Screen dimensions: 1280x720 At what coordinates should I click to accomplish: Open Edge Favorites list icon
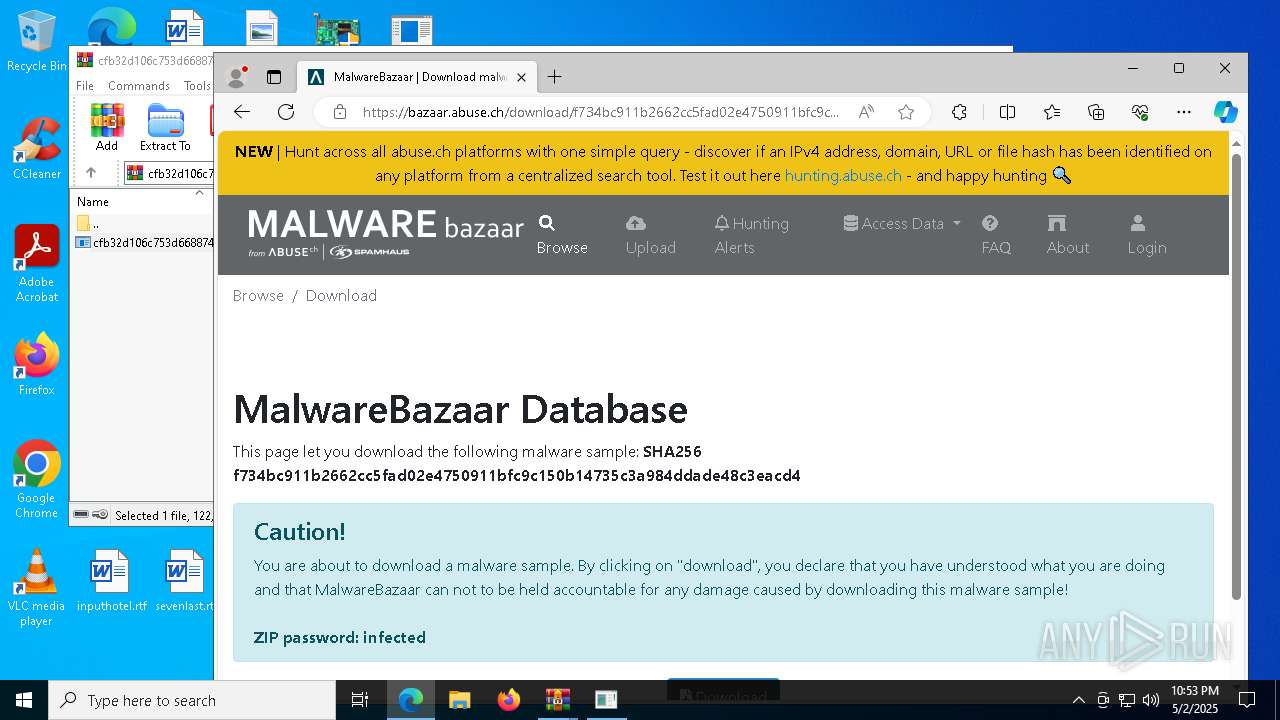(1052, 112)
